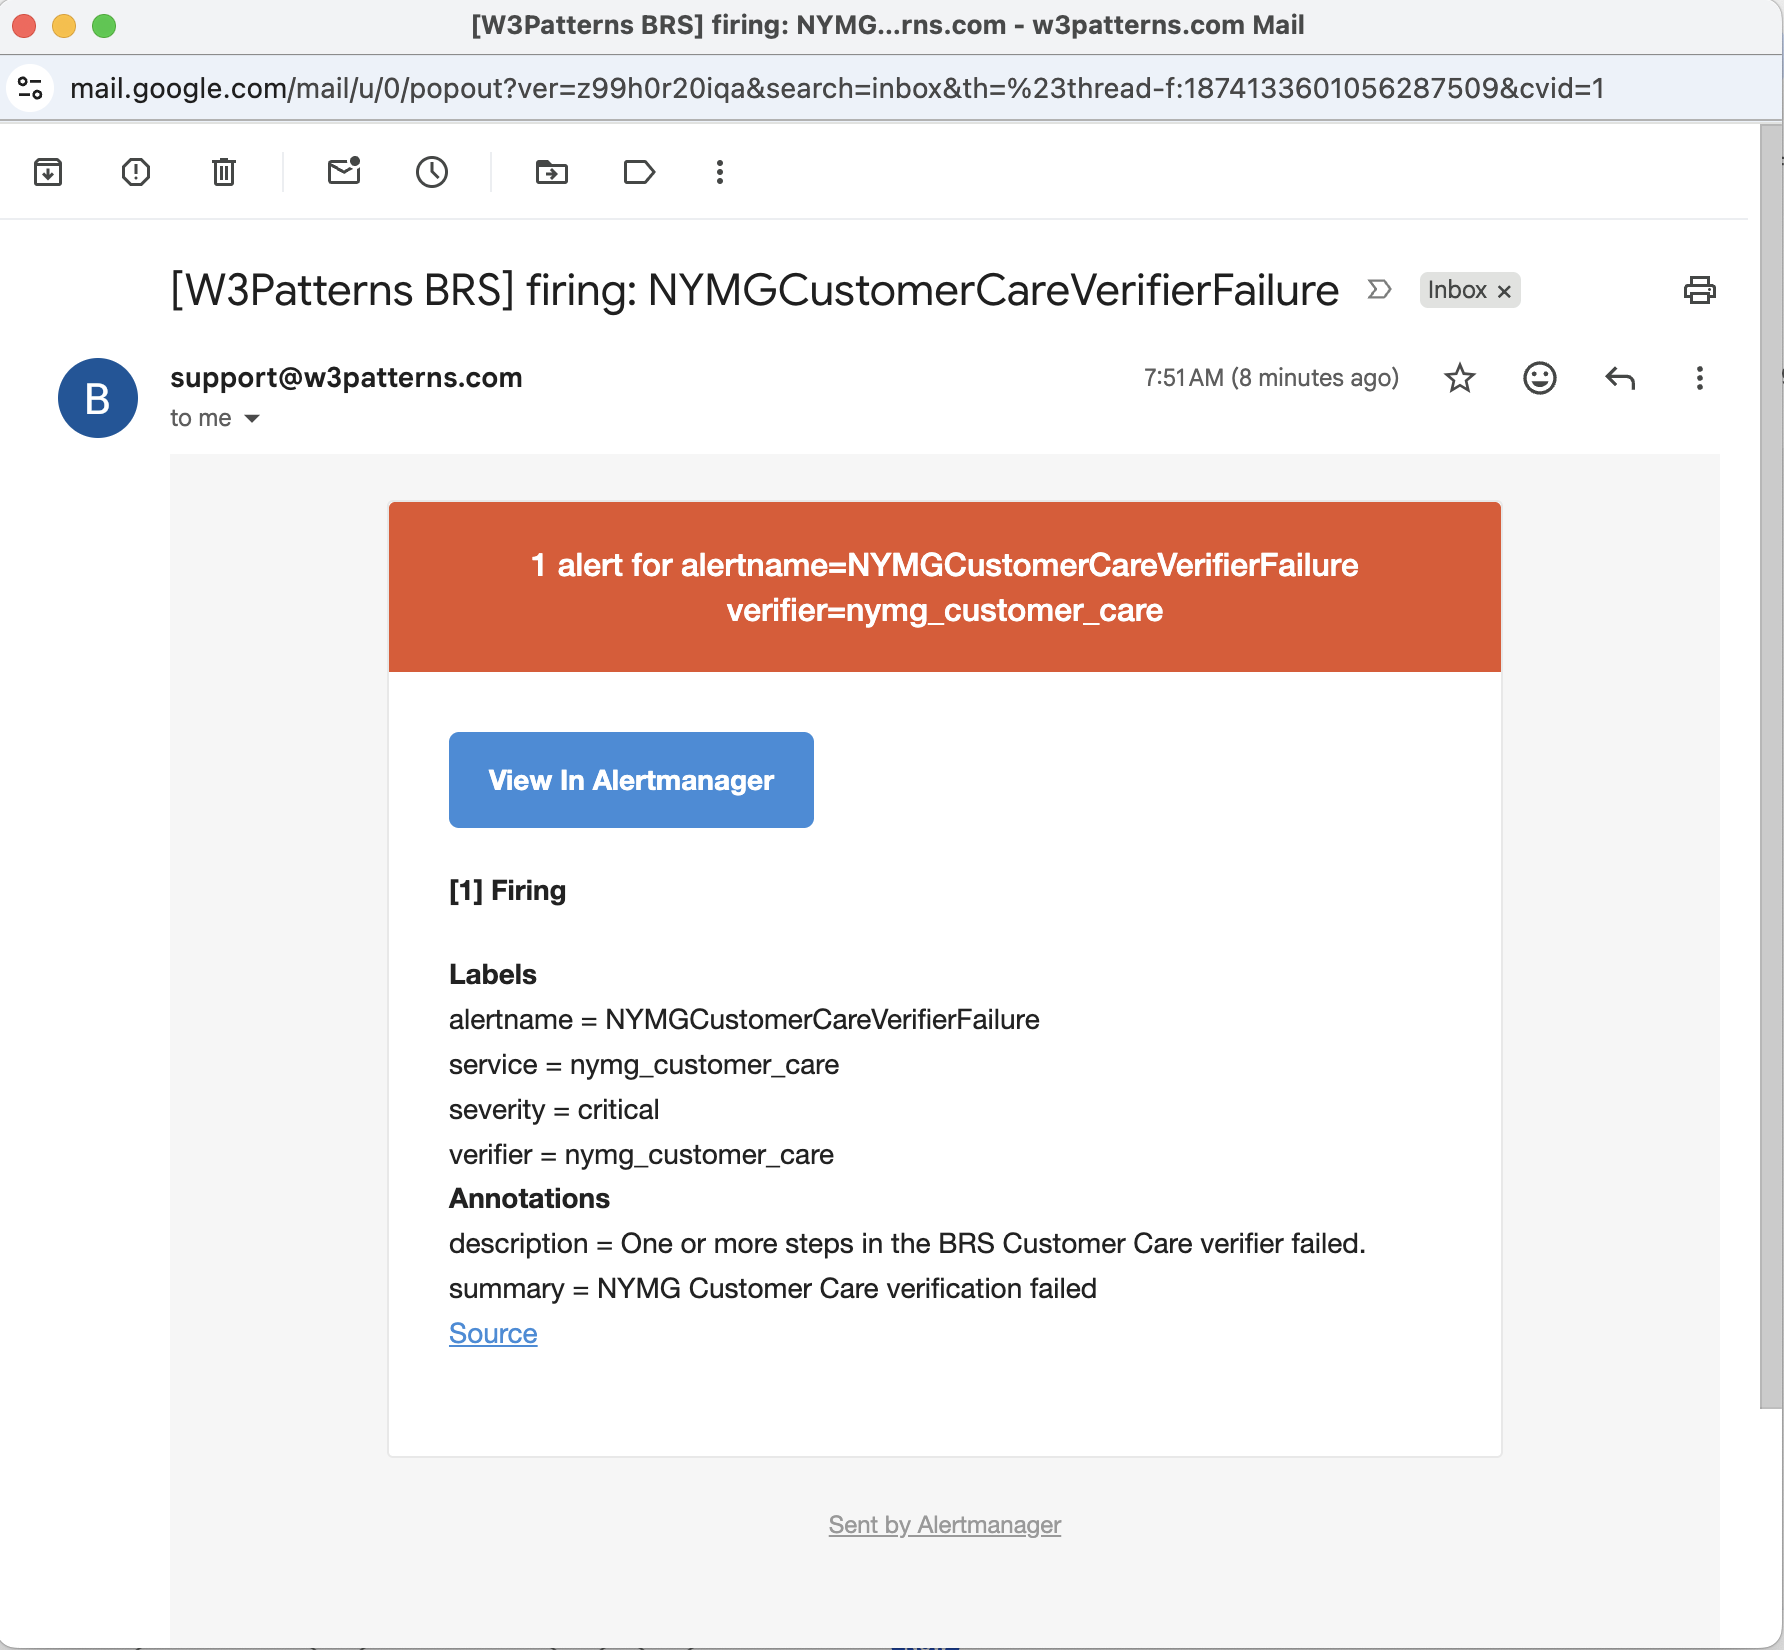Minimize the window with the yellow button
The width and height of the screenshot is (1784, 1650).
(x=64, y=25)
